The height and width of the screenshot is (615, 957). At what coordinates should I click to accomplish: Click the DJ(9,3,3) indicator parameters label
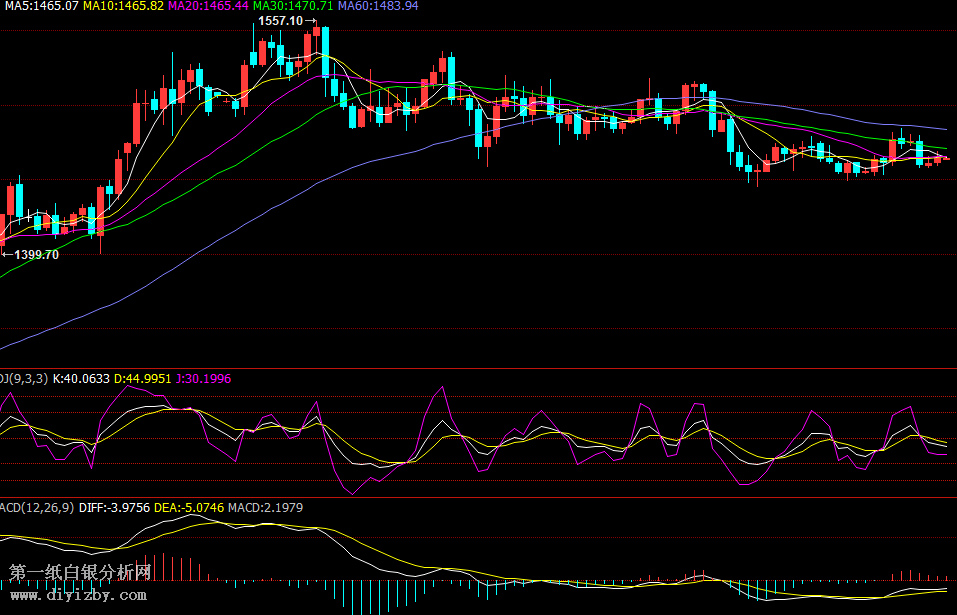(x=24, y=379)
